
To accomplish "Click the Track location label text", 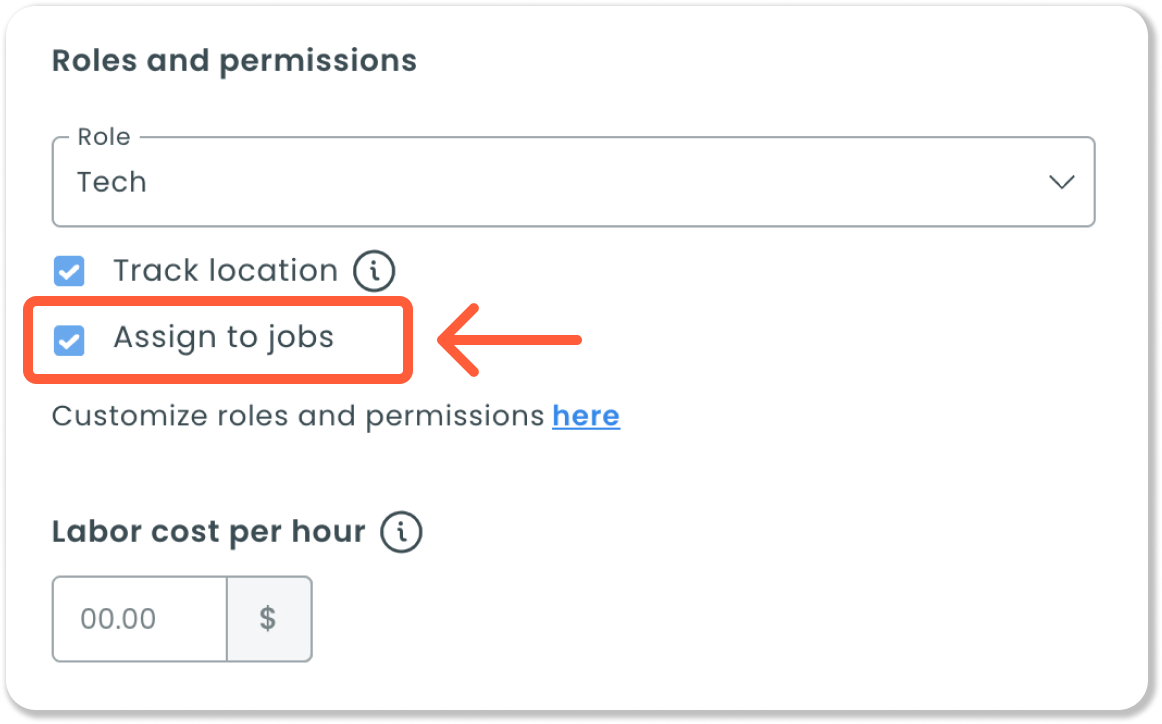I will click(225, 271).
